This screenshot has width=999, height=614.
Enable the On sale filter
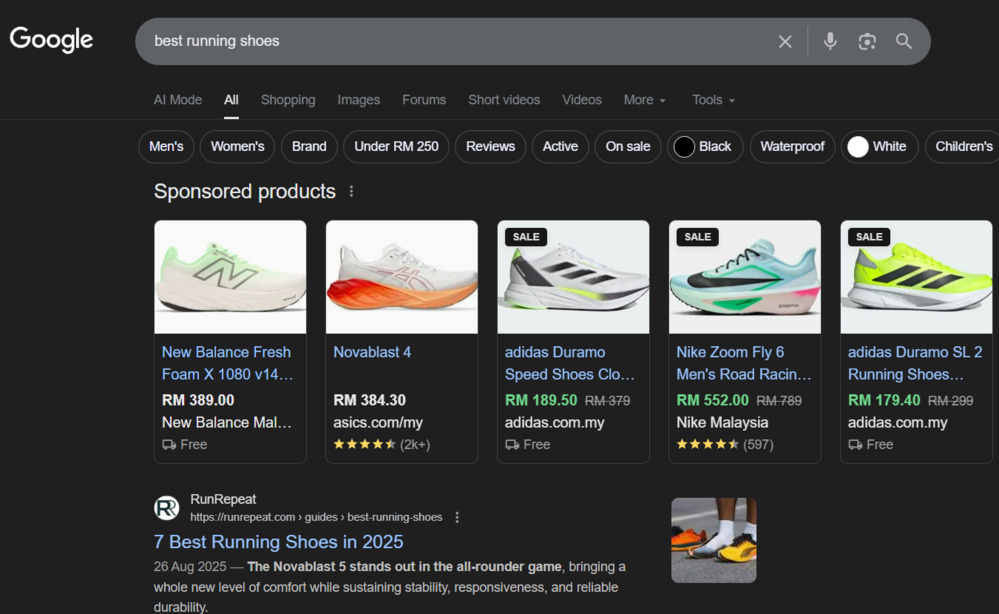coord(627,146)
